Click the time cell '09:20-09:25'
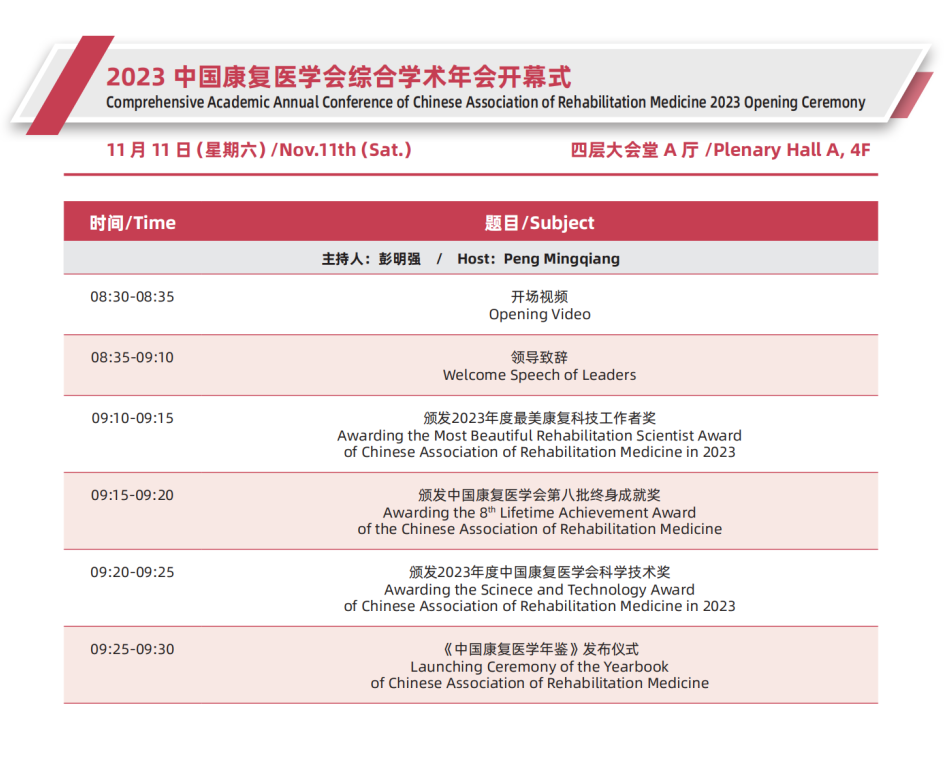 click(132, 572)
